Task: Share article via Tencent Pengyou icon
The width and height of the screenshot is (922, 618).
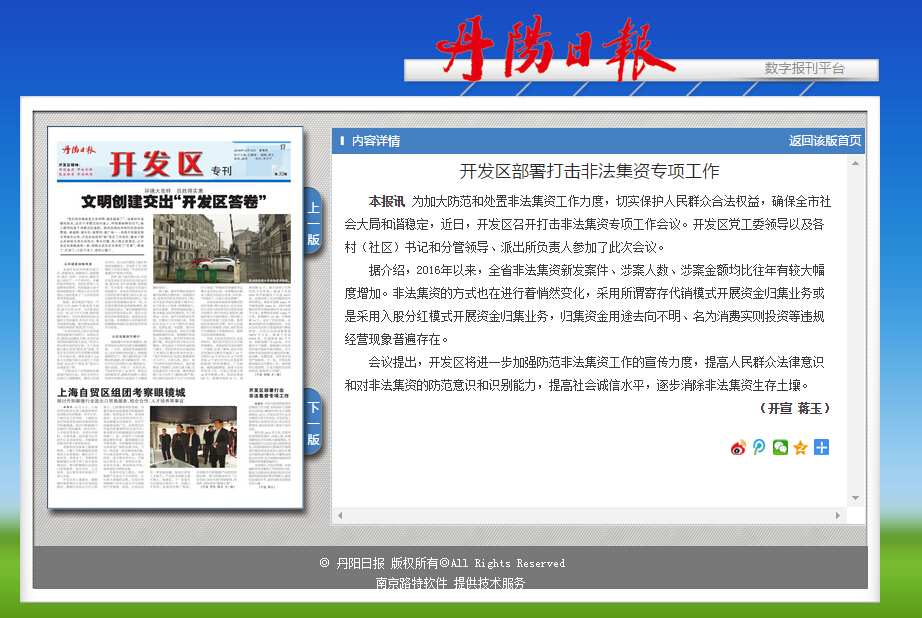Action: pyautogui.click(x=759, y=447)
